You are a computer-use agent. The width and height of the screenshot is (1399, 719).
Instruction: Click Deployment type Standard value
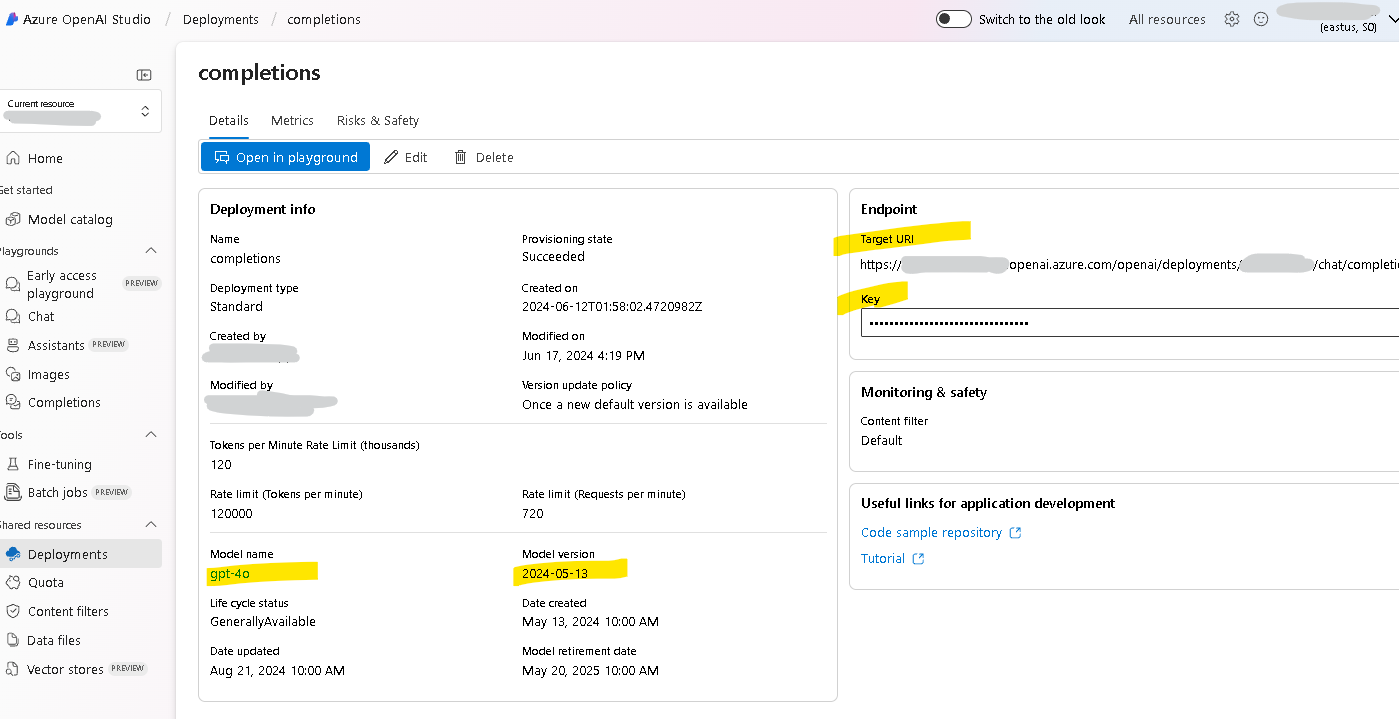click(236, 306)
